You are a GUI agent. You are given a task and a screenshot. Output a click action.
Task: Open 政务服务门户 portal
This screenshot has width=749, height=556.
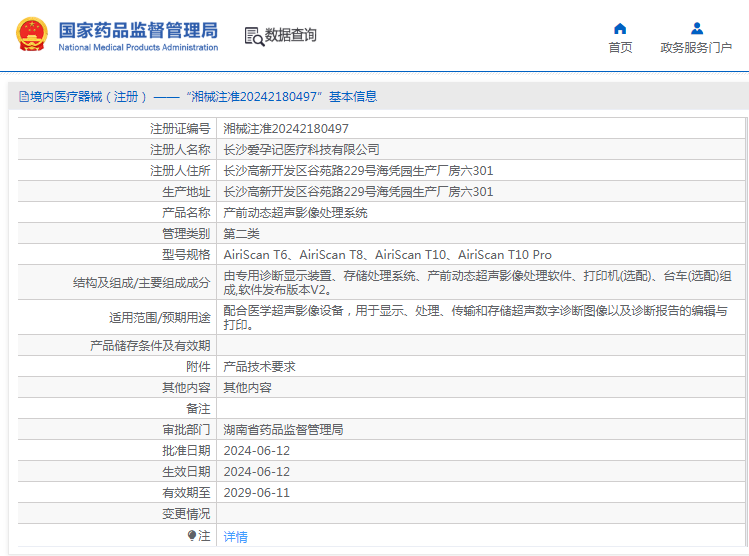coord(696,48)
